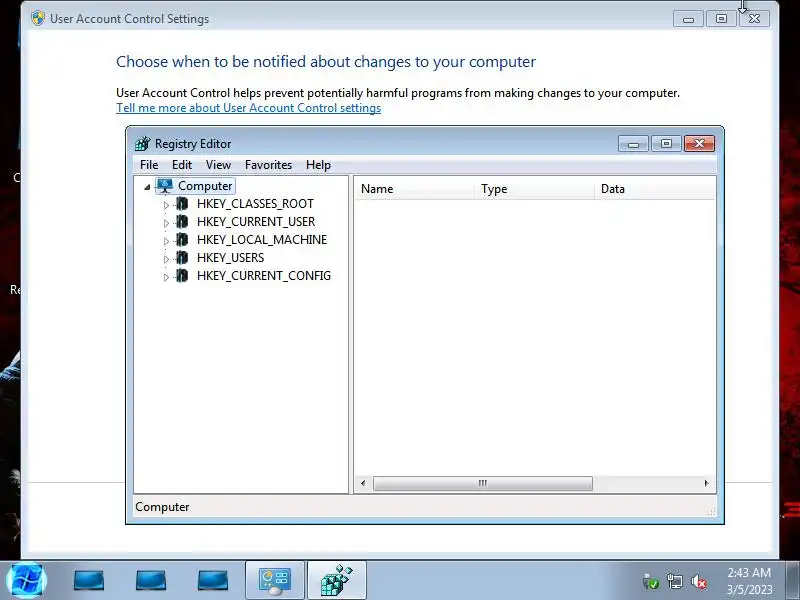800x600 pixels.
Task: Expand HKEY_CLASSES_ROOT key arrow
Action: pyautogui.click(x=166, y=205)
